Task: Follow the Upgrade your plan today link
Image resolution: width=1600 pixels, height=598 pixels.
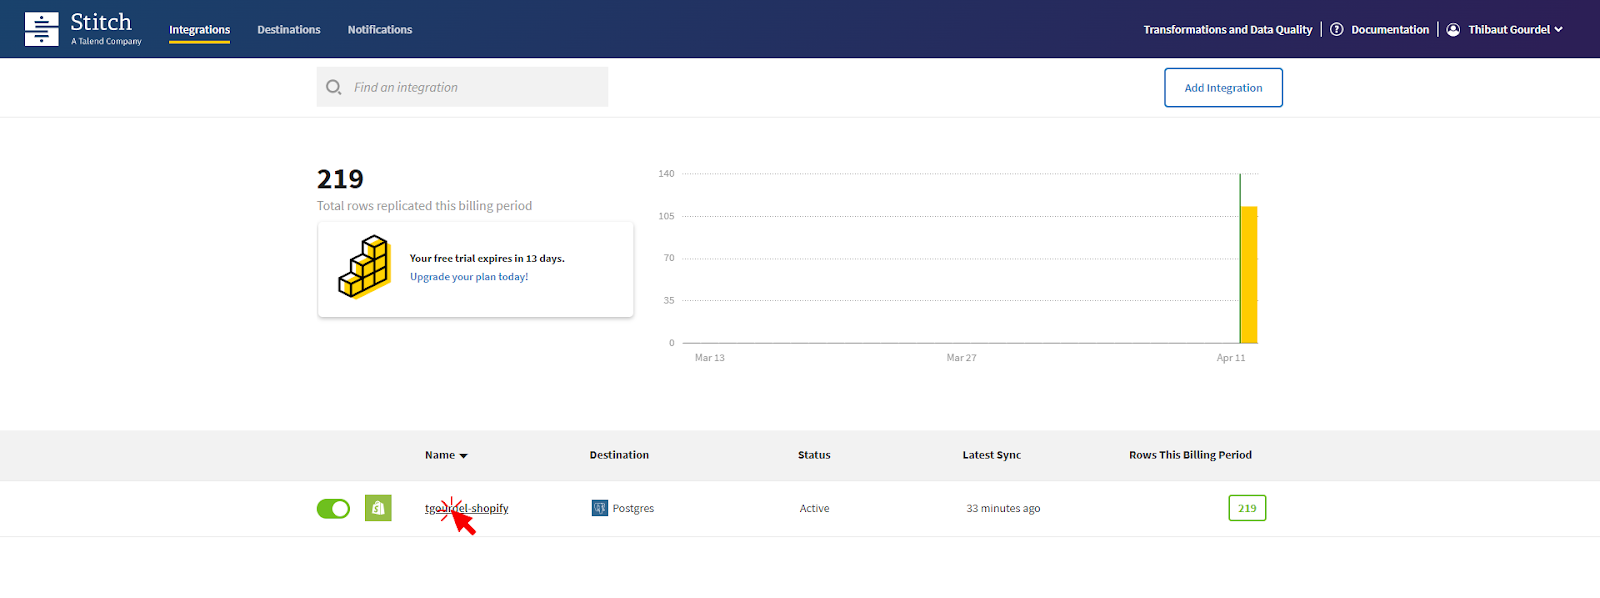Action: [468, 277]
